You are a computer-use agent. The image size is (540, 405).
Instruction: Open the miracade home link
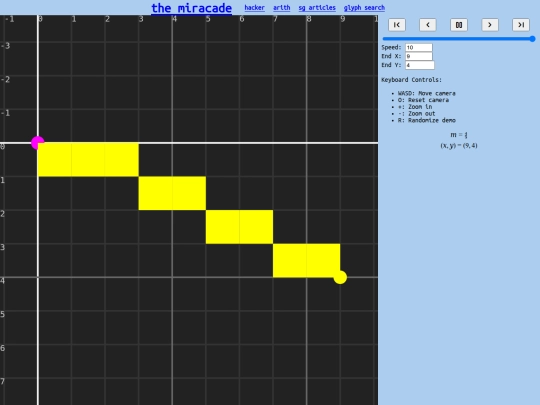pyautogui.click(x=191, y=8)
